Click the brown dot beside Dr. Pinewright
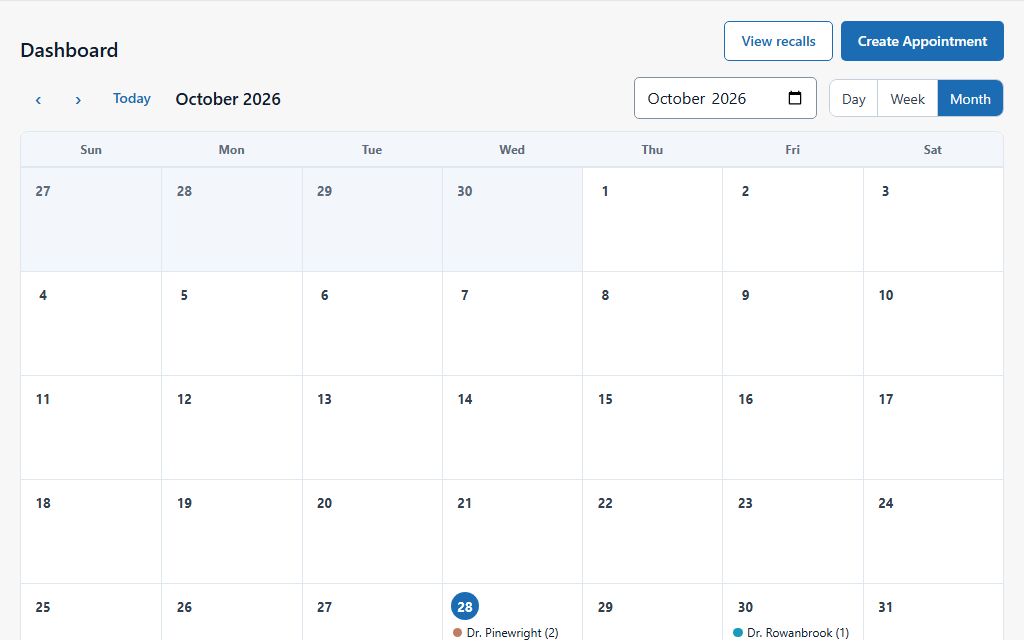This screenshot has width=1024, height=640. (457, 632)
